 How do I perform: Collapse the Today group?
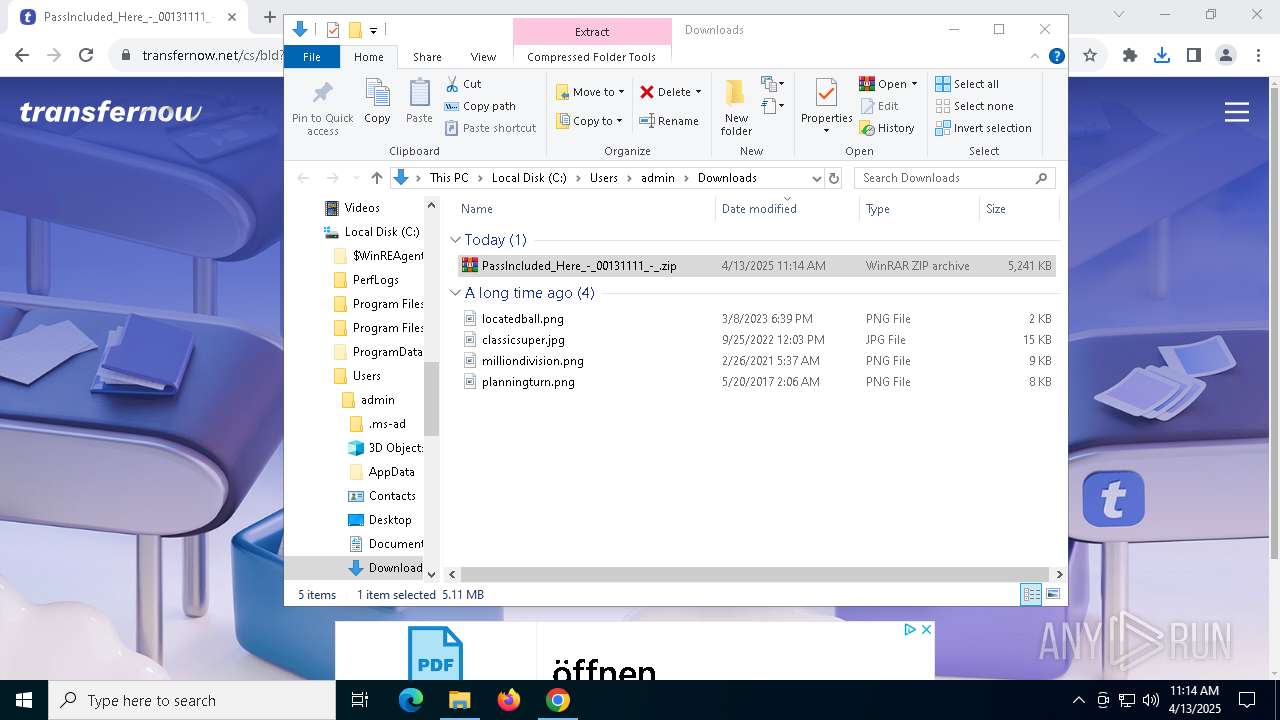[455, 240]
